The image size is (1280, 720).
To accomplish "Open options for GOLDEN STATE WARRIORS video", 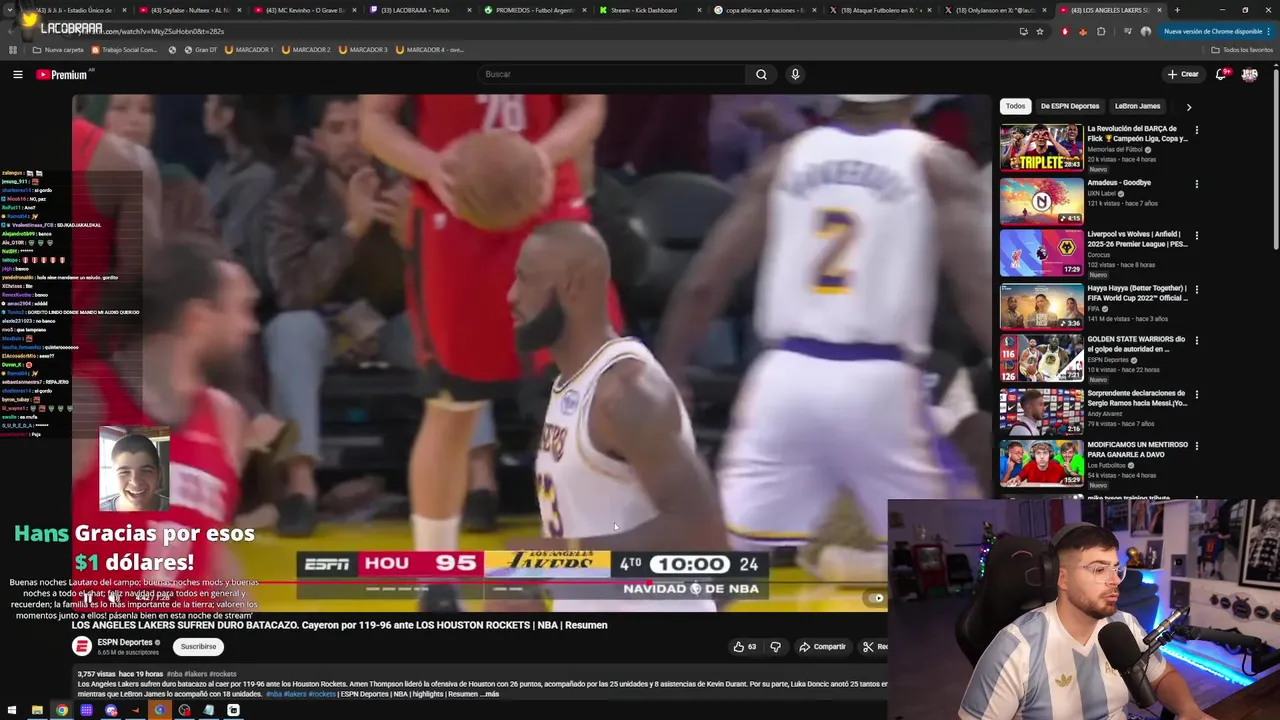I will tap(1196, 340).
